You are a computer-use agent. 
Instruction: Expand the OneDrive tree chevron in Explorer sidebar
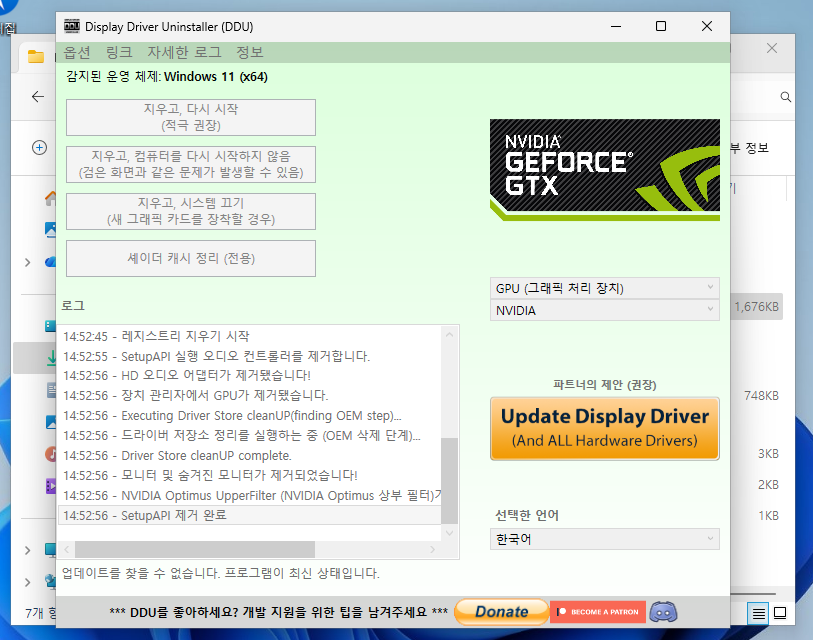pos(27,263)
